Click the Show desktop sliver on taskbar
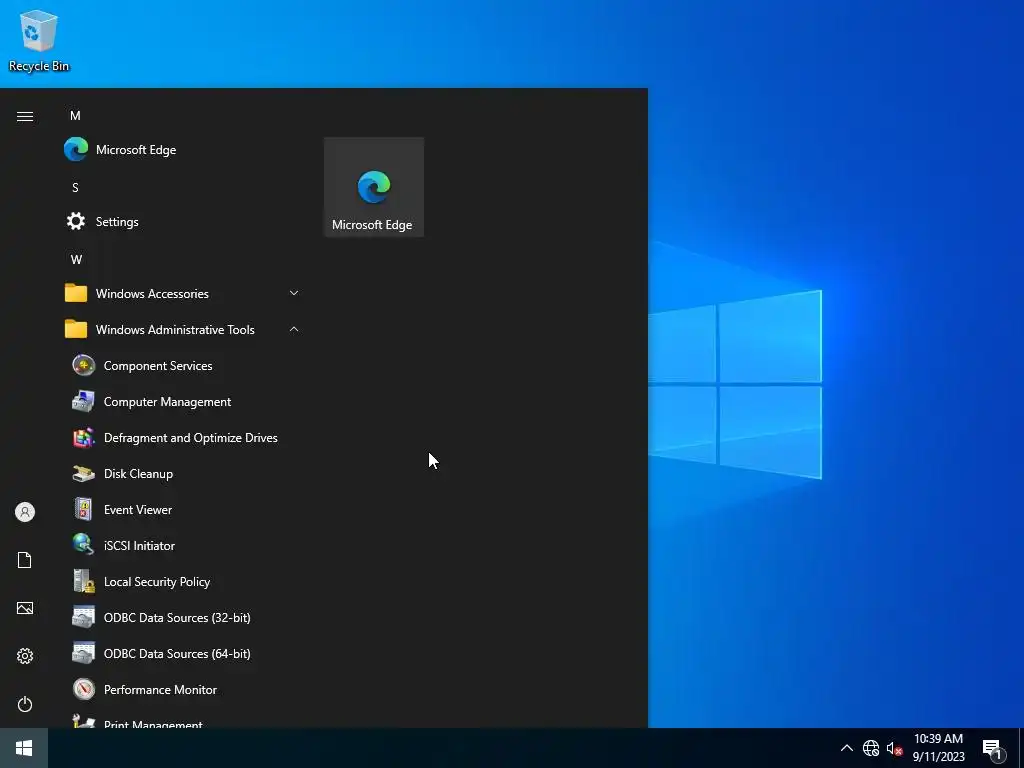The width and height of the screenshot is (1024, 768). click(x=1021, y=748)
